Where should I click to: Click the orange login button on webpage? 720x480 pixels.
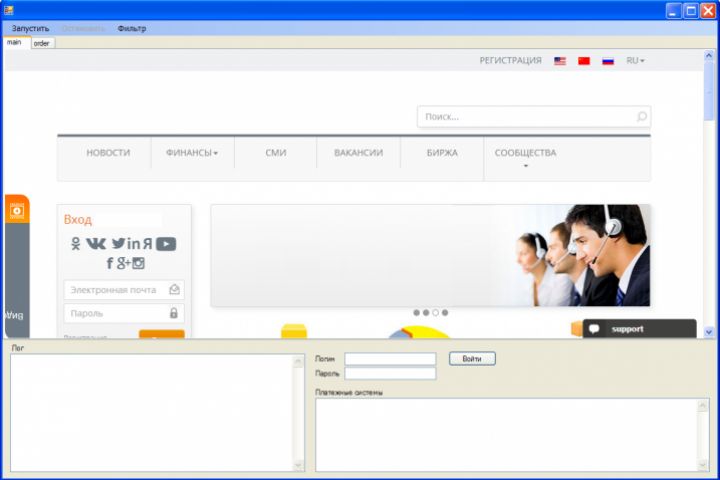coord(162,334)
